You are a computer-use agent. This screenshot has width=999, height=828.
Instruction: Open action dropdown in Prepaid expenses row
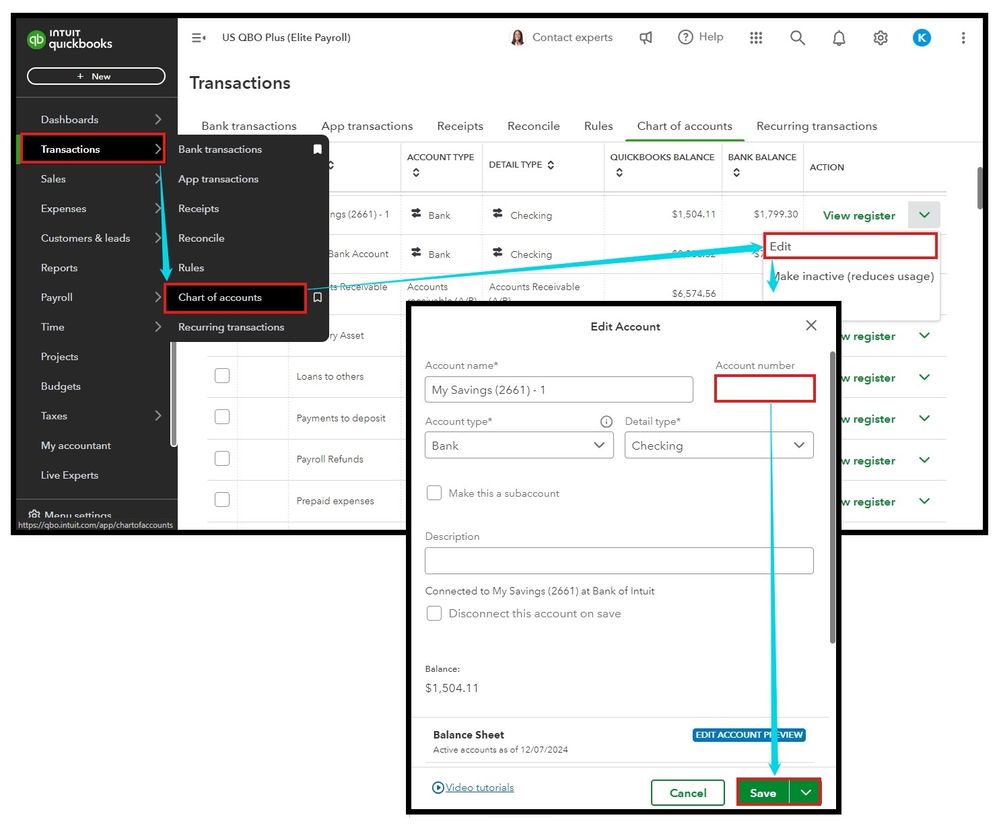coord(924,501)
